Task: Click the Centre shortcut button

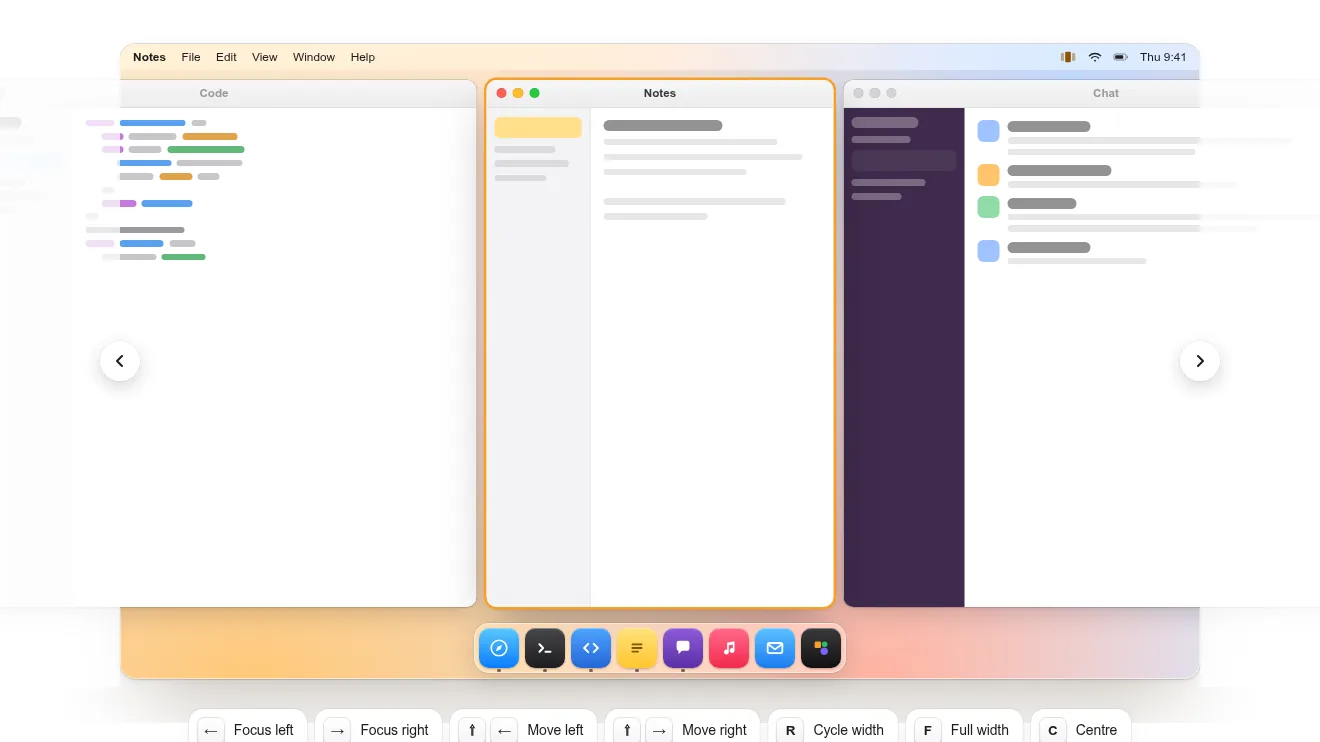Action: click(x=1081, y=729)
